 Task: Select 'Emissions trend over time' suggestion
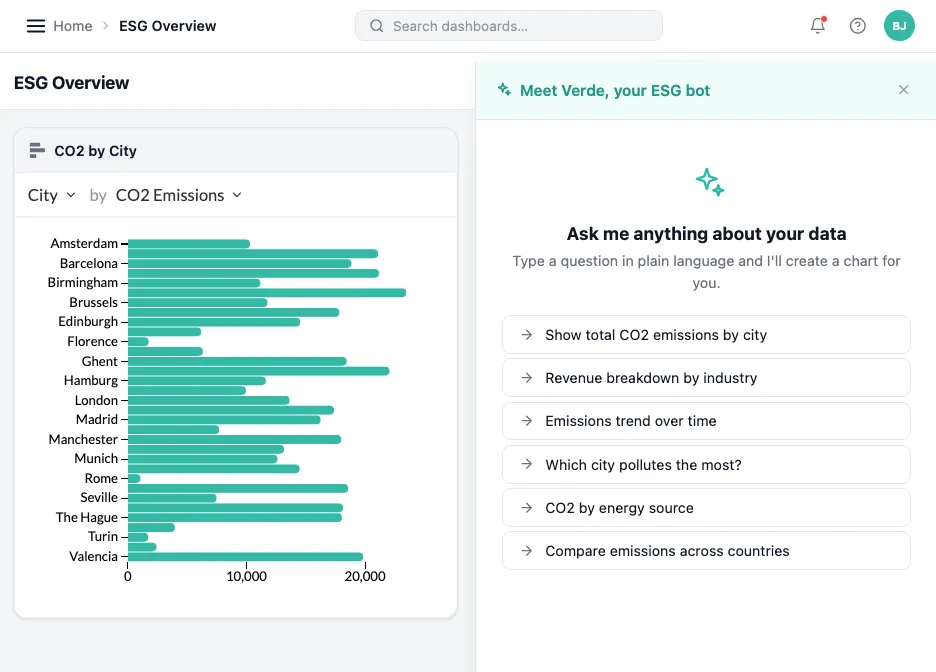(x=706, y=421)
